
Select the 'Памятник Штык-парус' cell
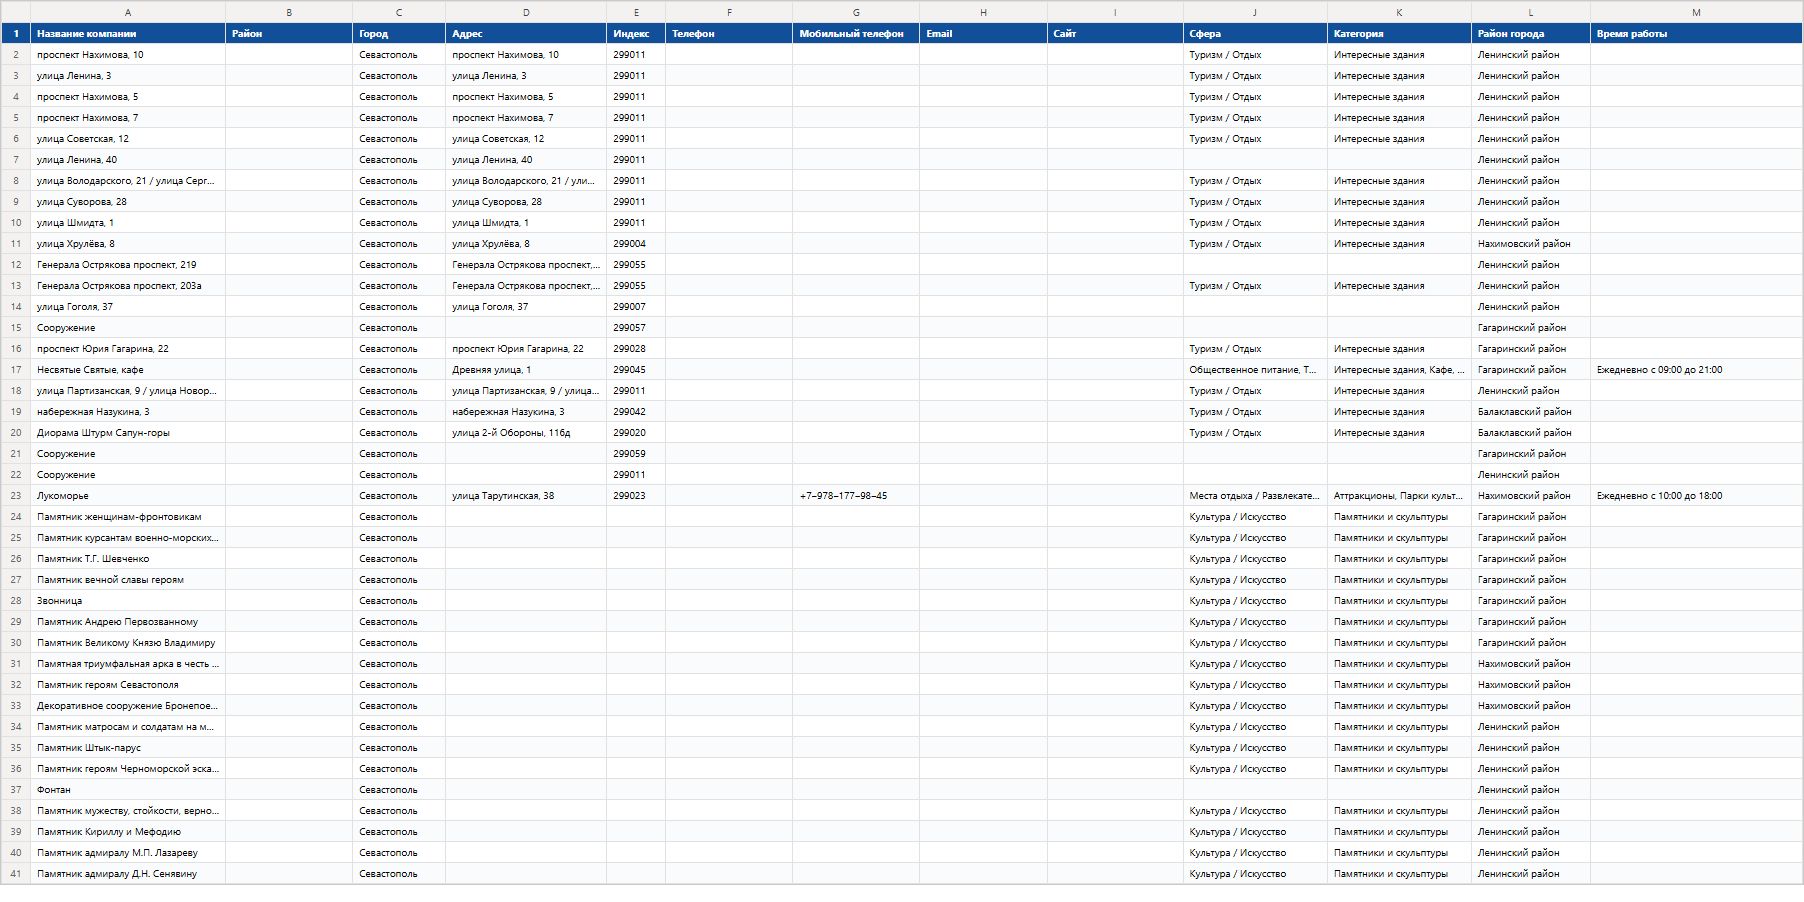[128, 748]
